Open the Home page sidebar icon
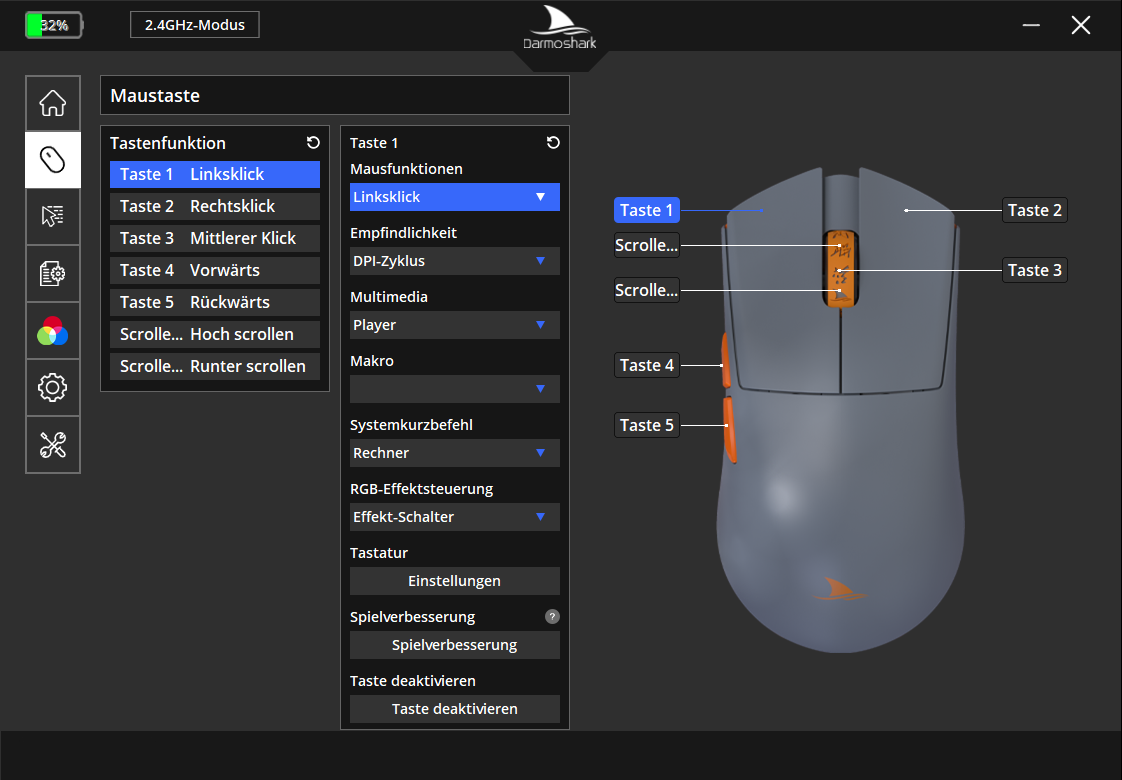Screen dimensions: 1122x780 53,103
